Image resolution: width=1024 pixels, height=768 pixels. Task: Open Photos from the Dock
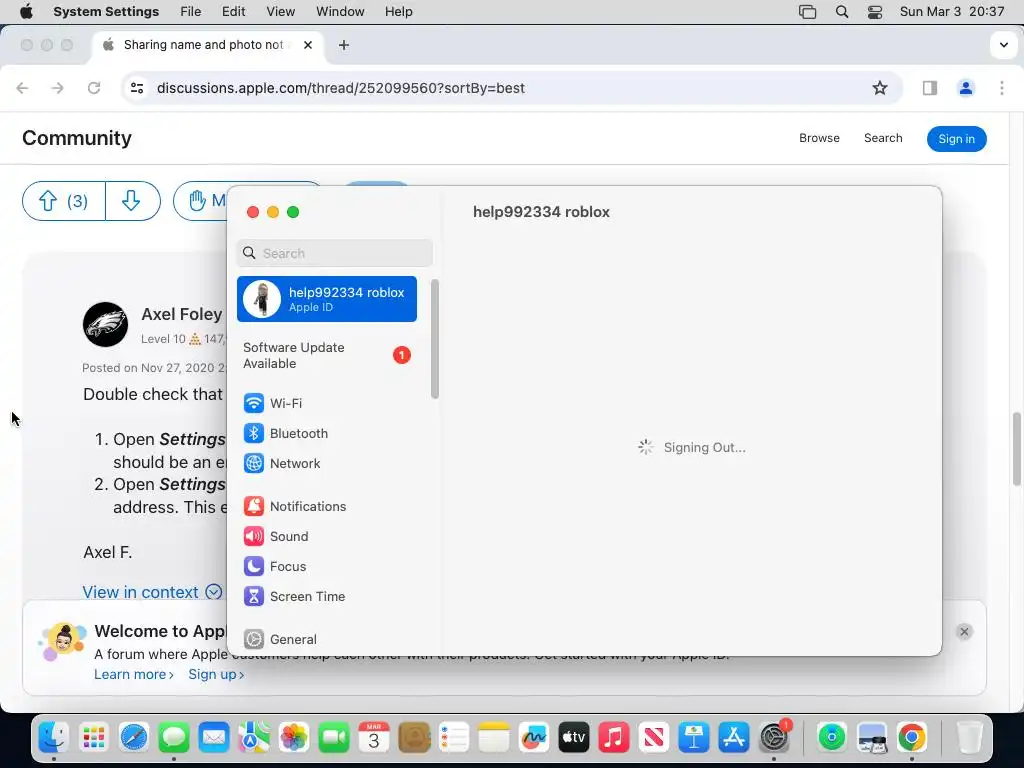pyautogui.click(x=294, y=738)
